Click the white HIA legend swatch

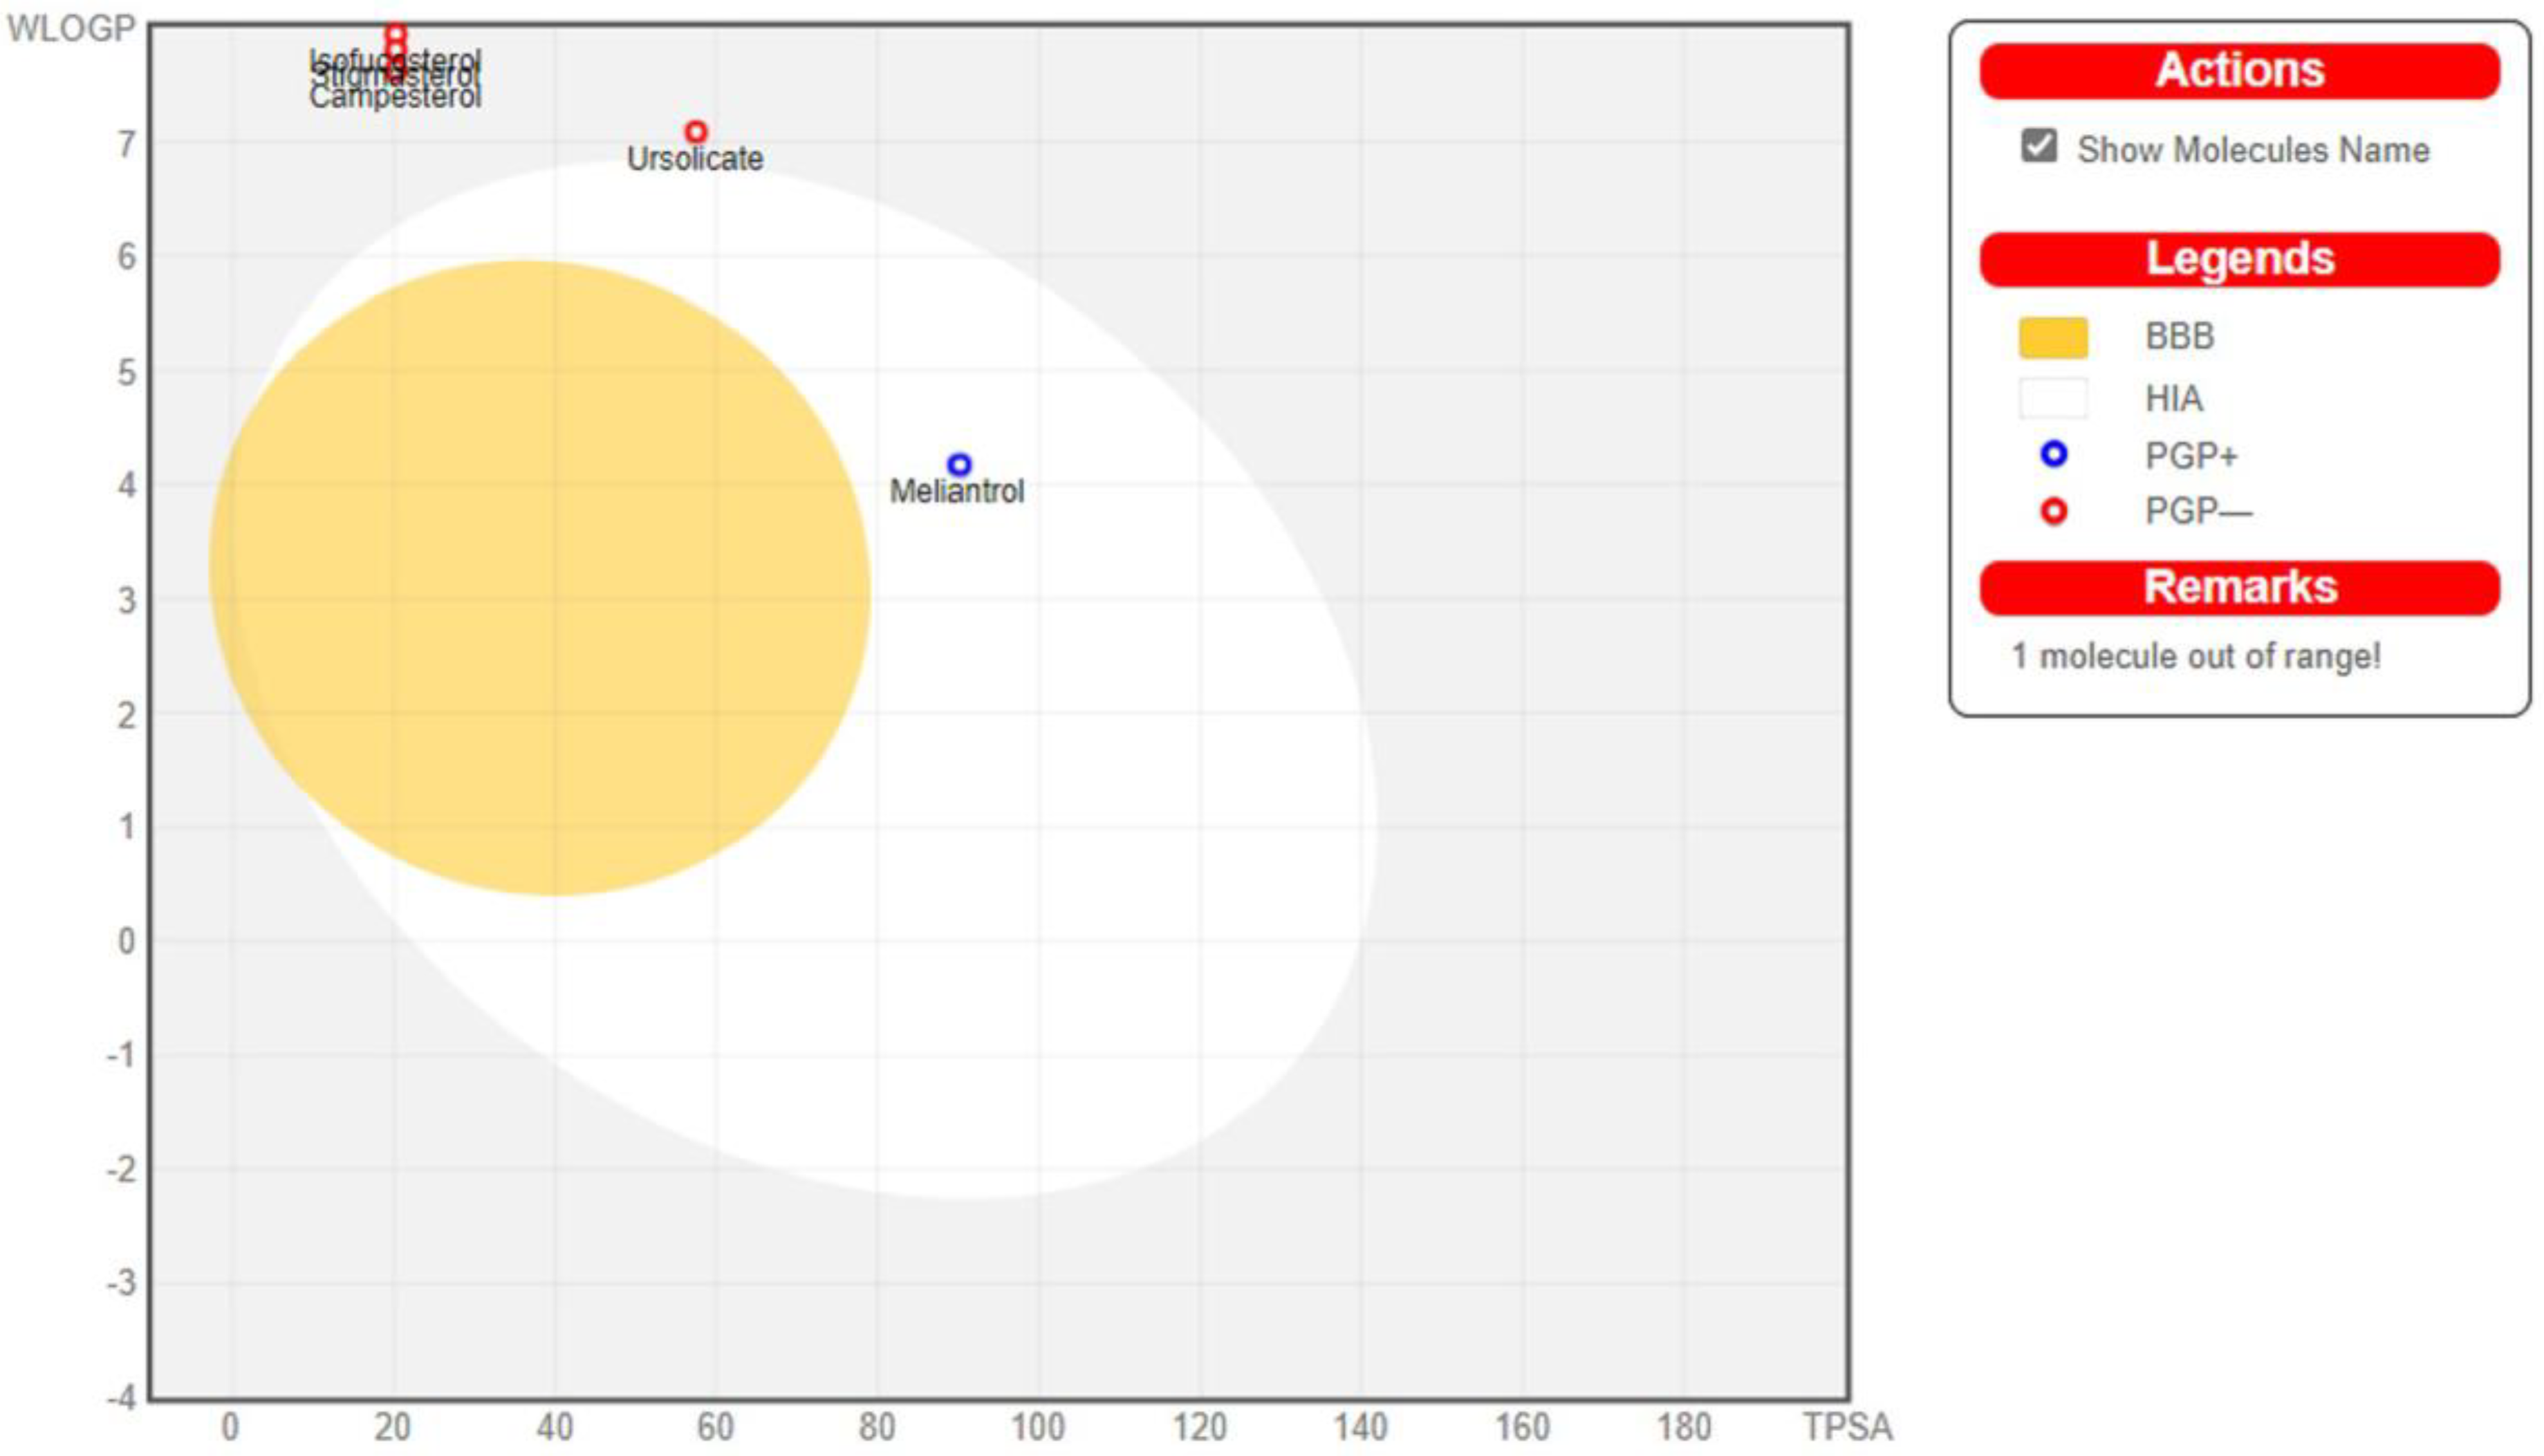2053,398
